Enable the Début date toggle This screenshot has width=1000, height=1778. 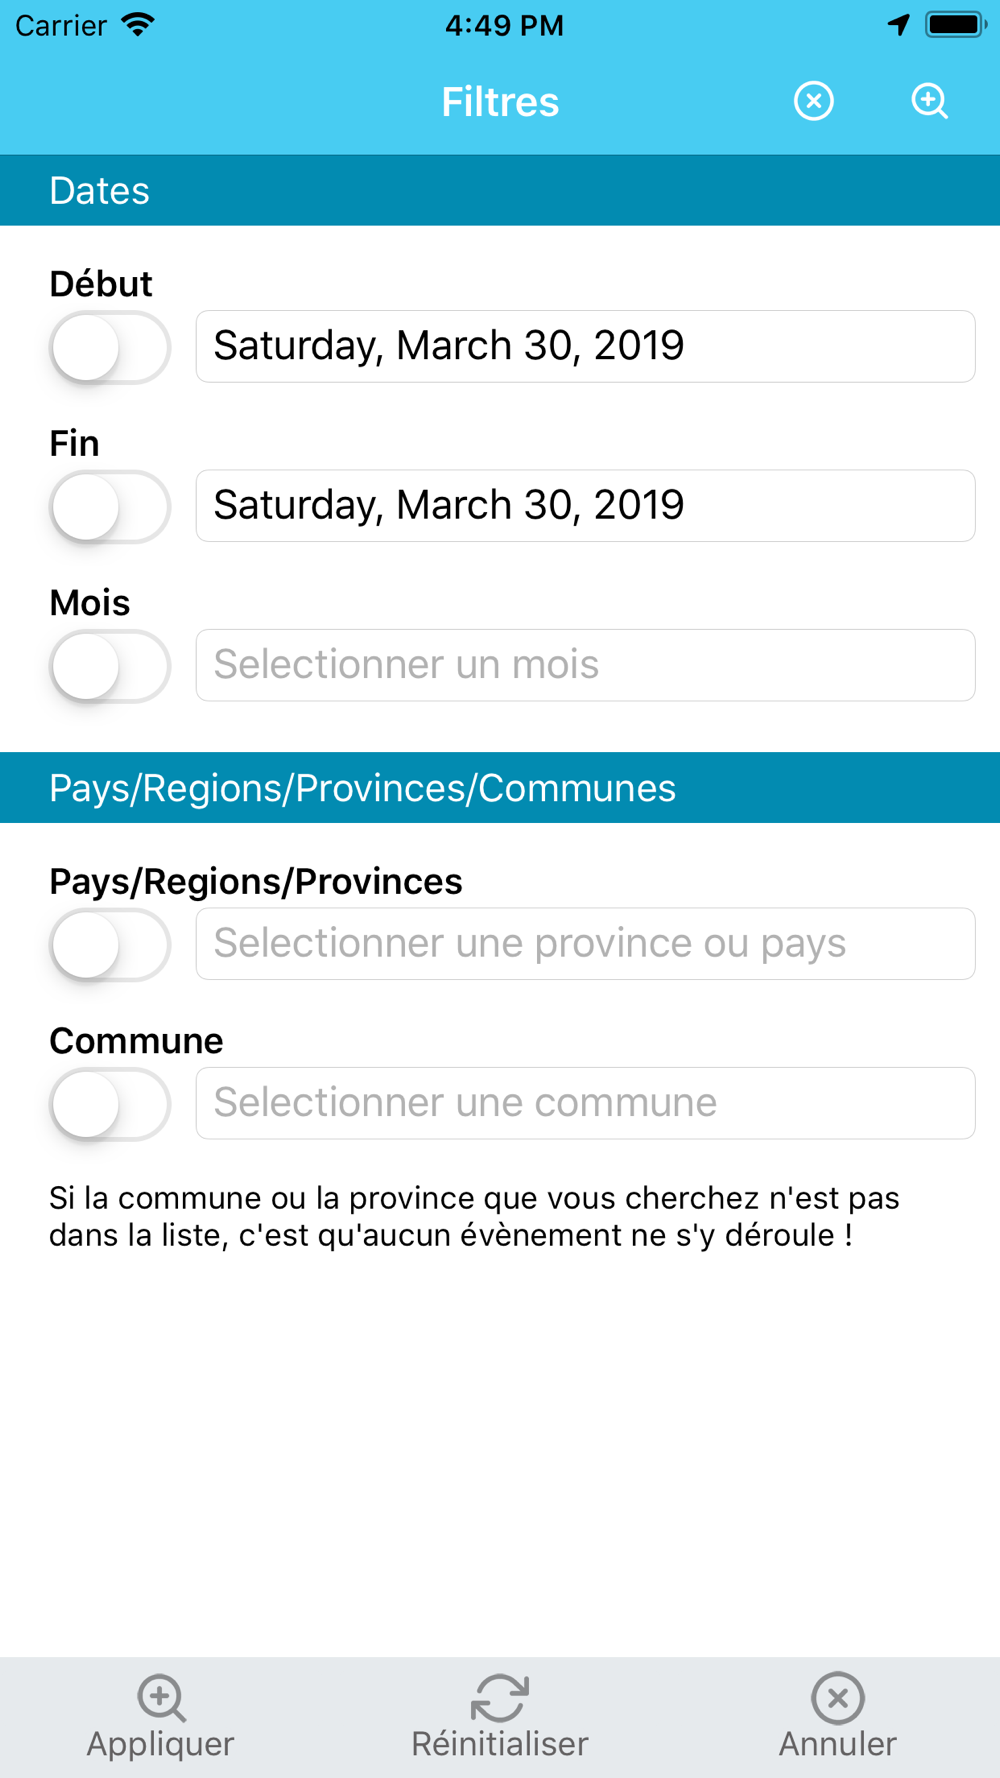tap(110, 347)
